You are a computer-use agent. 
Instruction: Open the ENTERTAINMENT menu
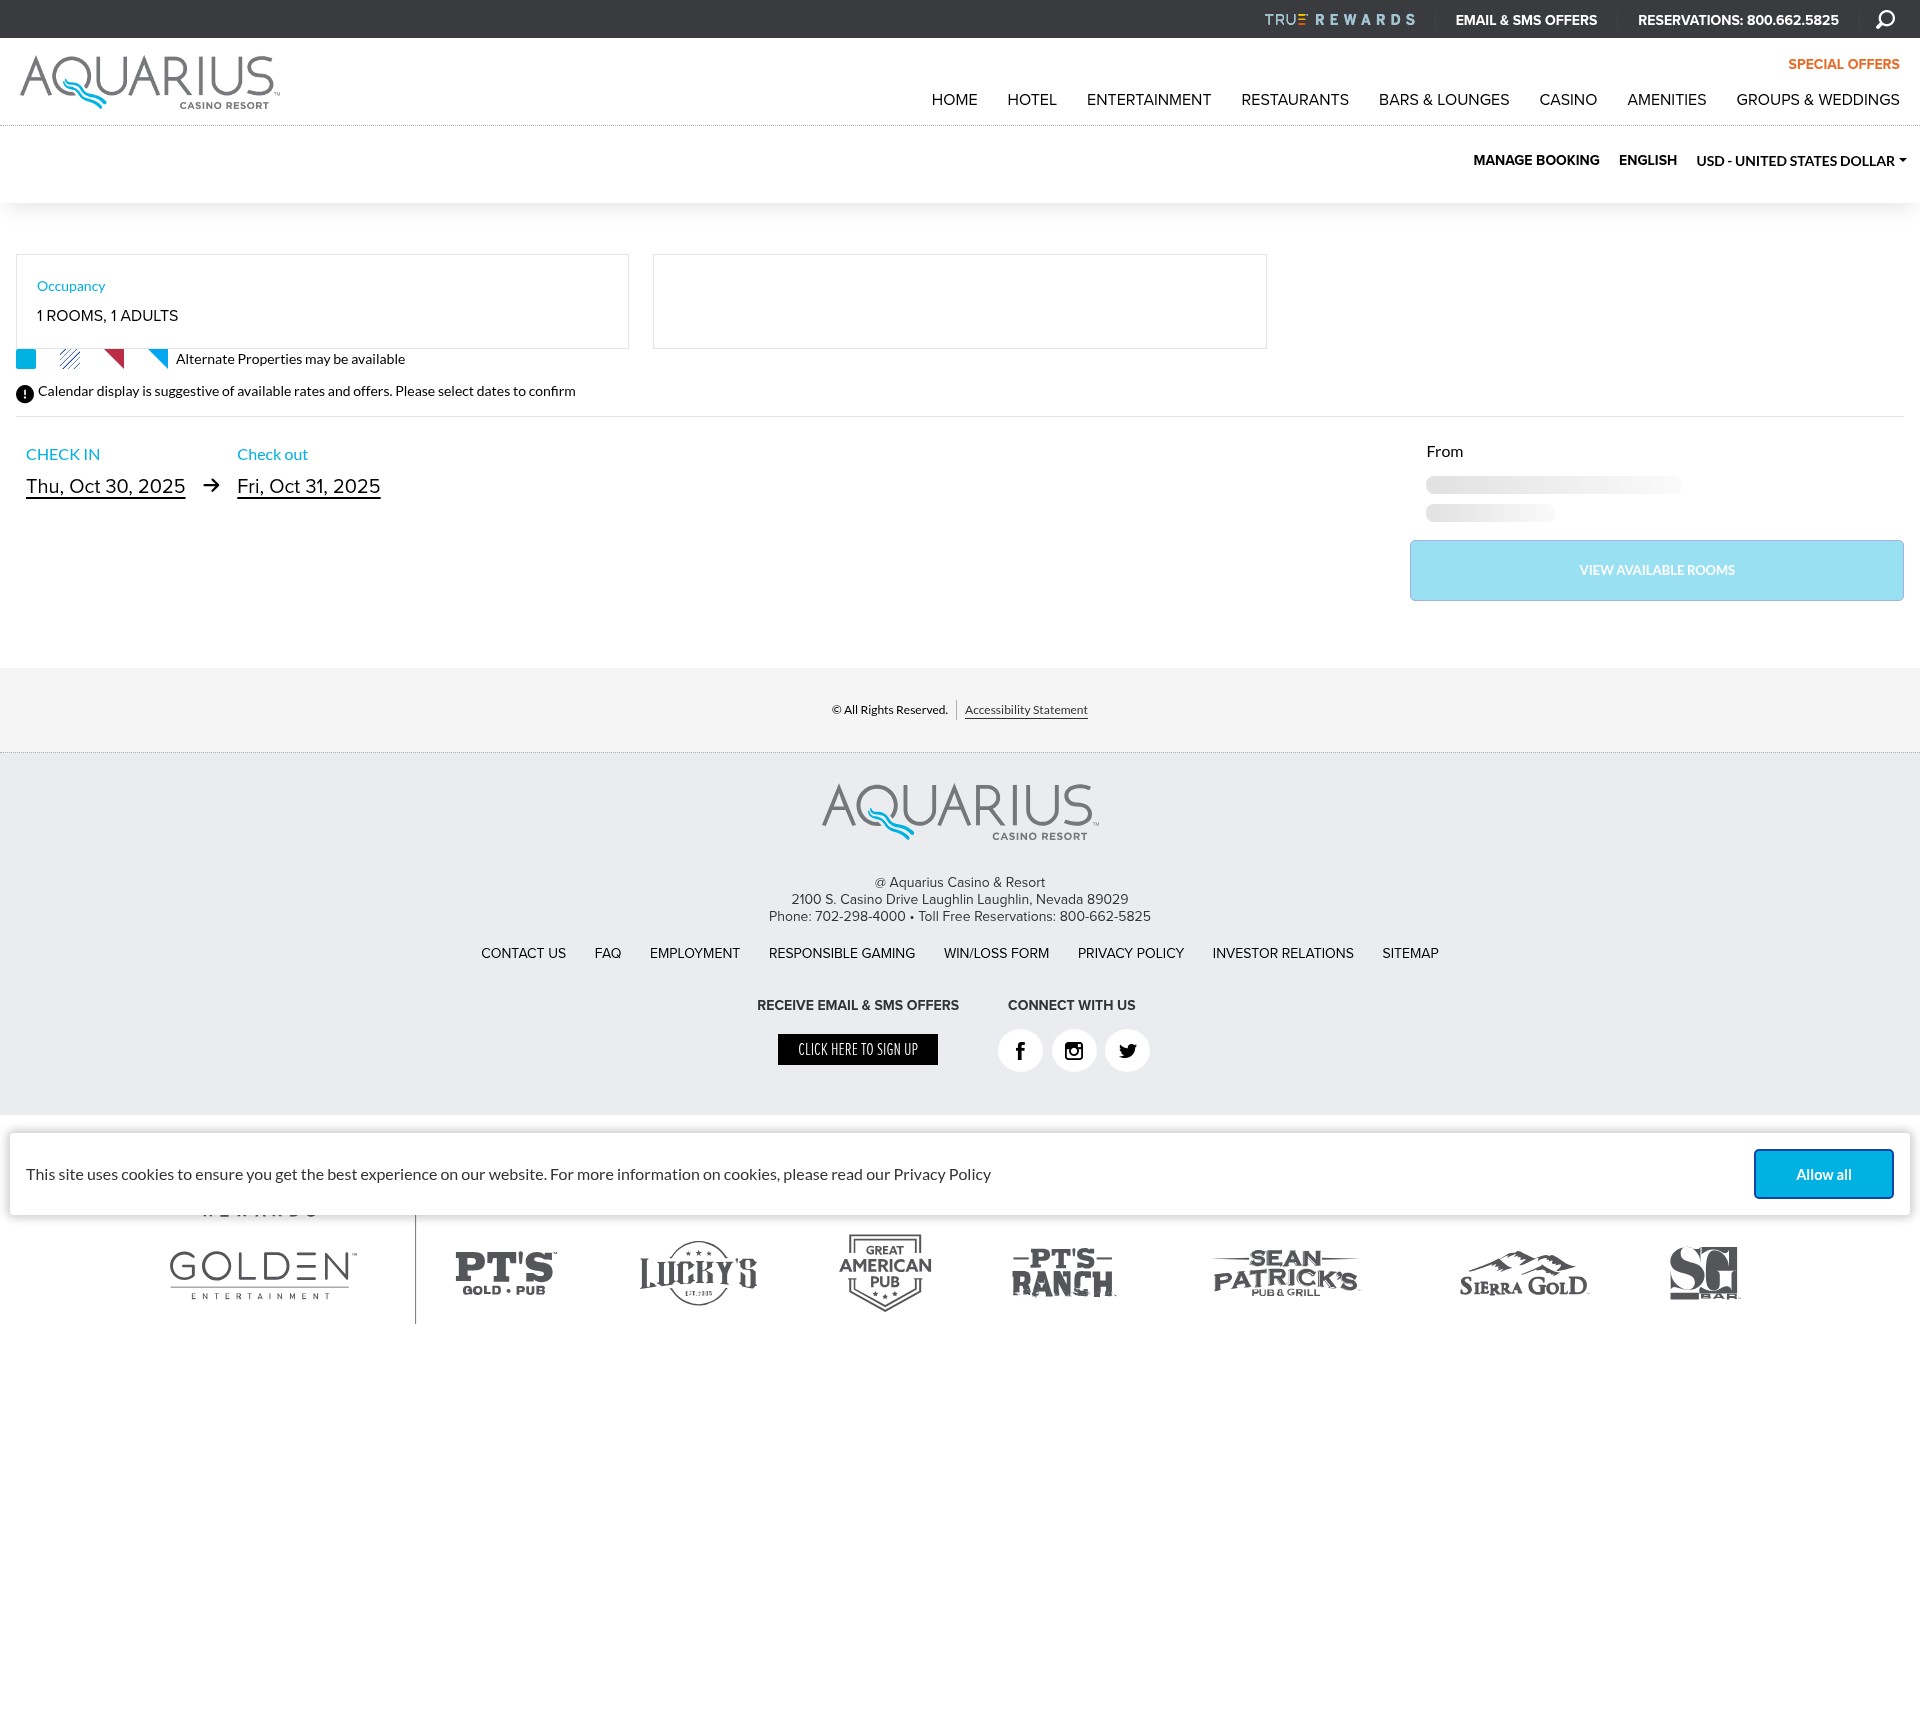[1149, 100]
